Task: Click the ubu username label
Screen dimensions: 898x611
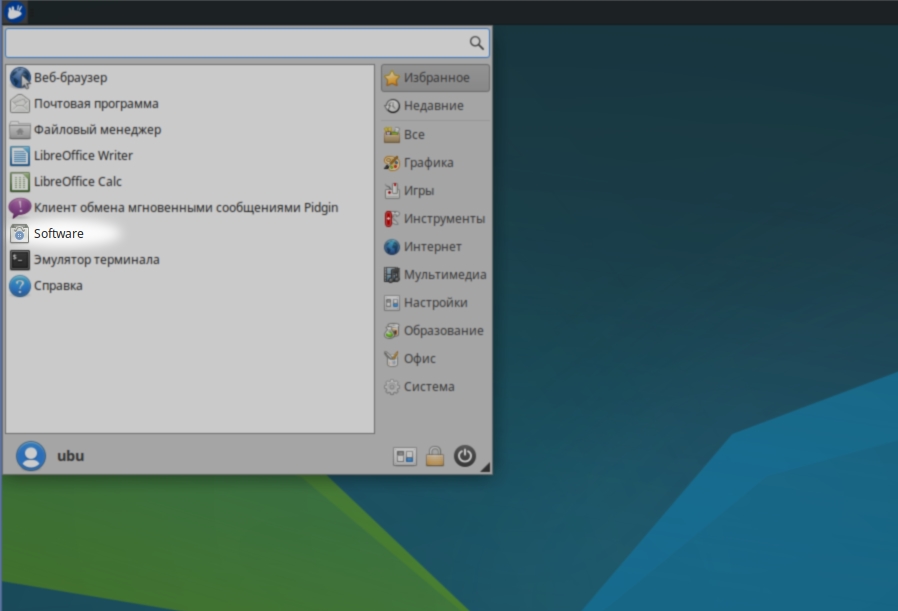Action: (70, 456)
